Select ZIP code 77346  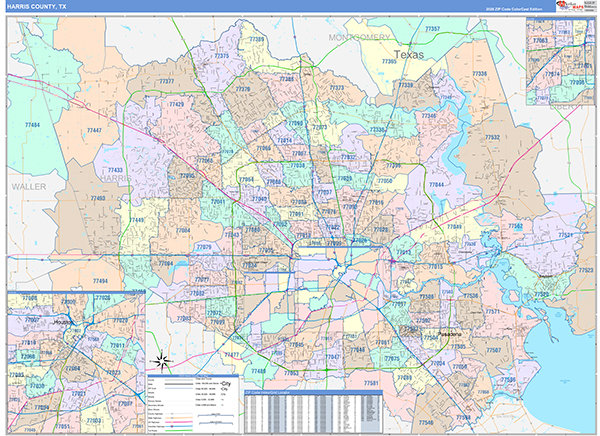[429, 116]
